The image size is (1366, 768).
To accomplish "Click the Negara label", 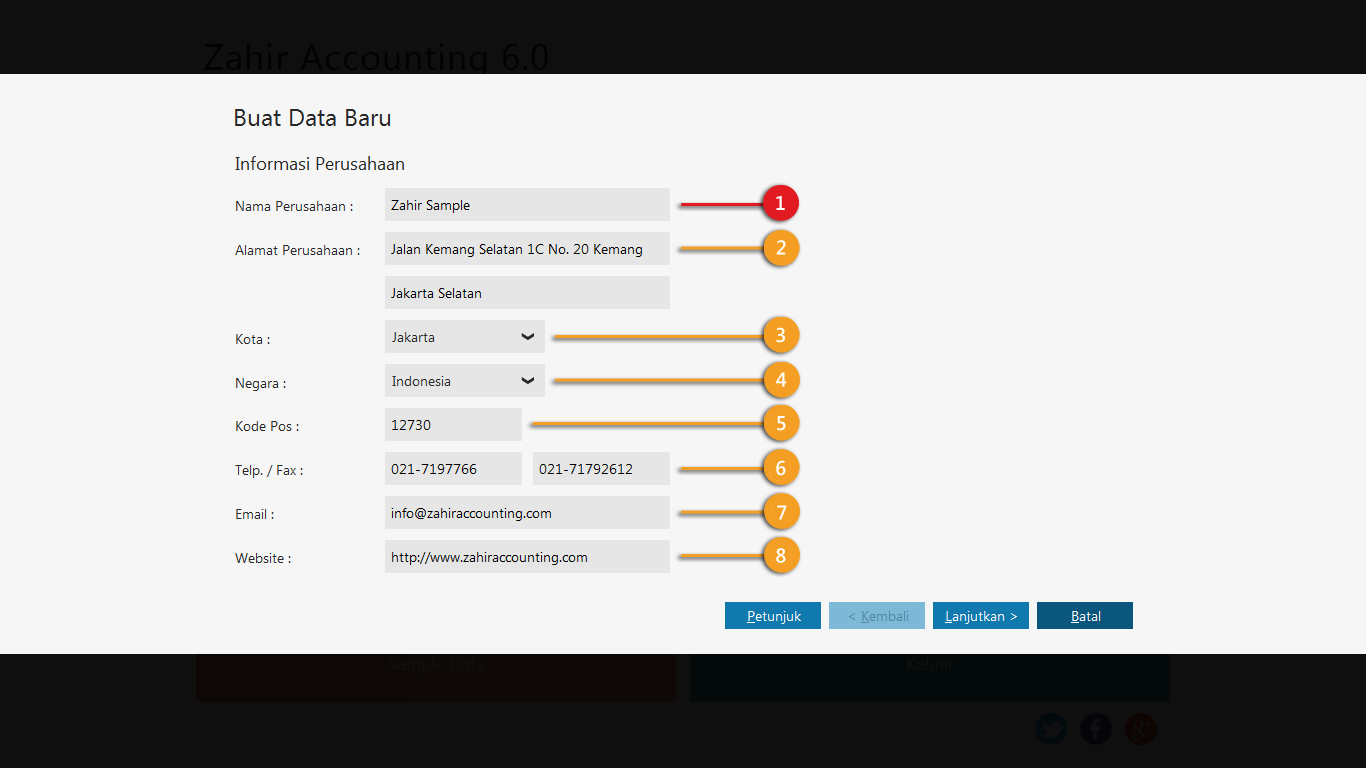I will click(x=261, y=383).
